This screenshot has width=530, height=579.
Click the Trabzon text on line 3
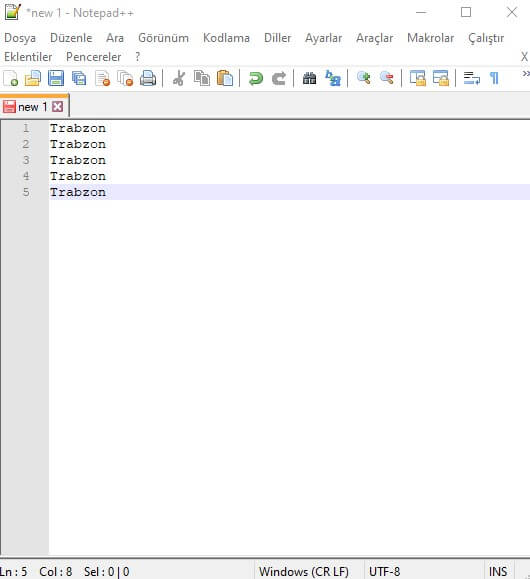[x=78, y=160]
